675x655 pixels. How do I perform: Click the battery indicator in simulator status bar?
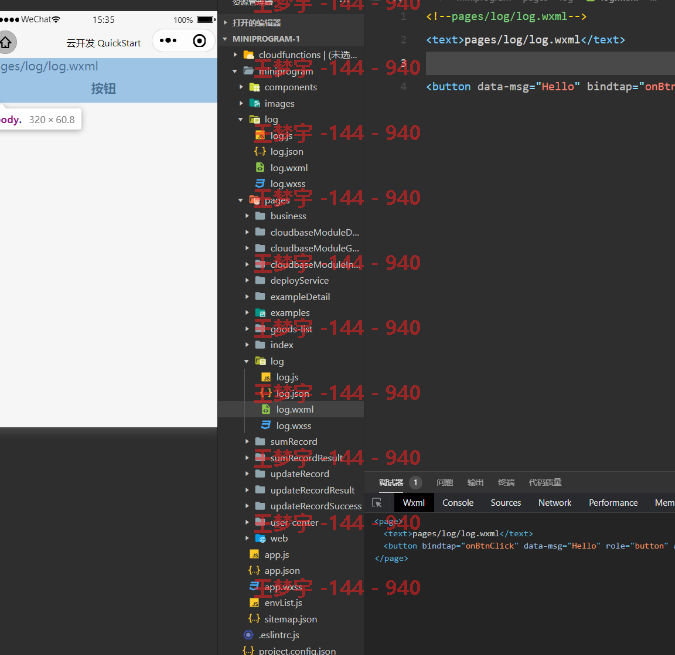coord(206,20)
